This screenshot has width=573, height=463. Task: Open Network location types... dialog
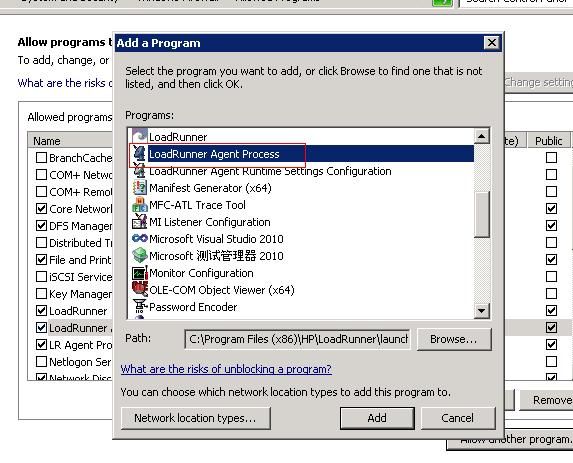[196, 418]
